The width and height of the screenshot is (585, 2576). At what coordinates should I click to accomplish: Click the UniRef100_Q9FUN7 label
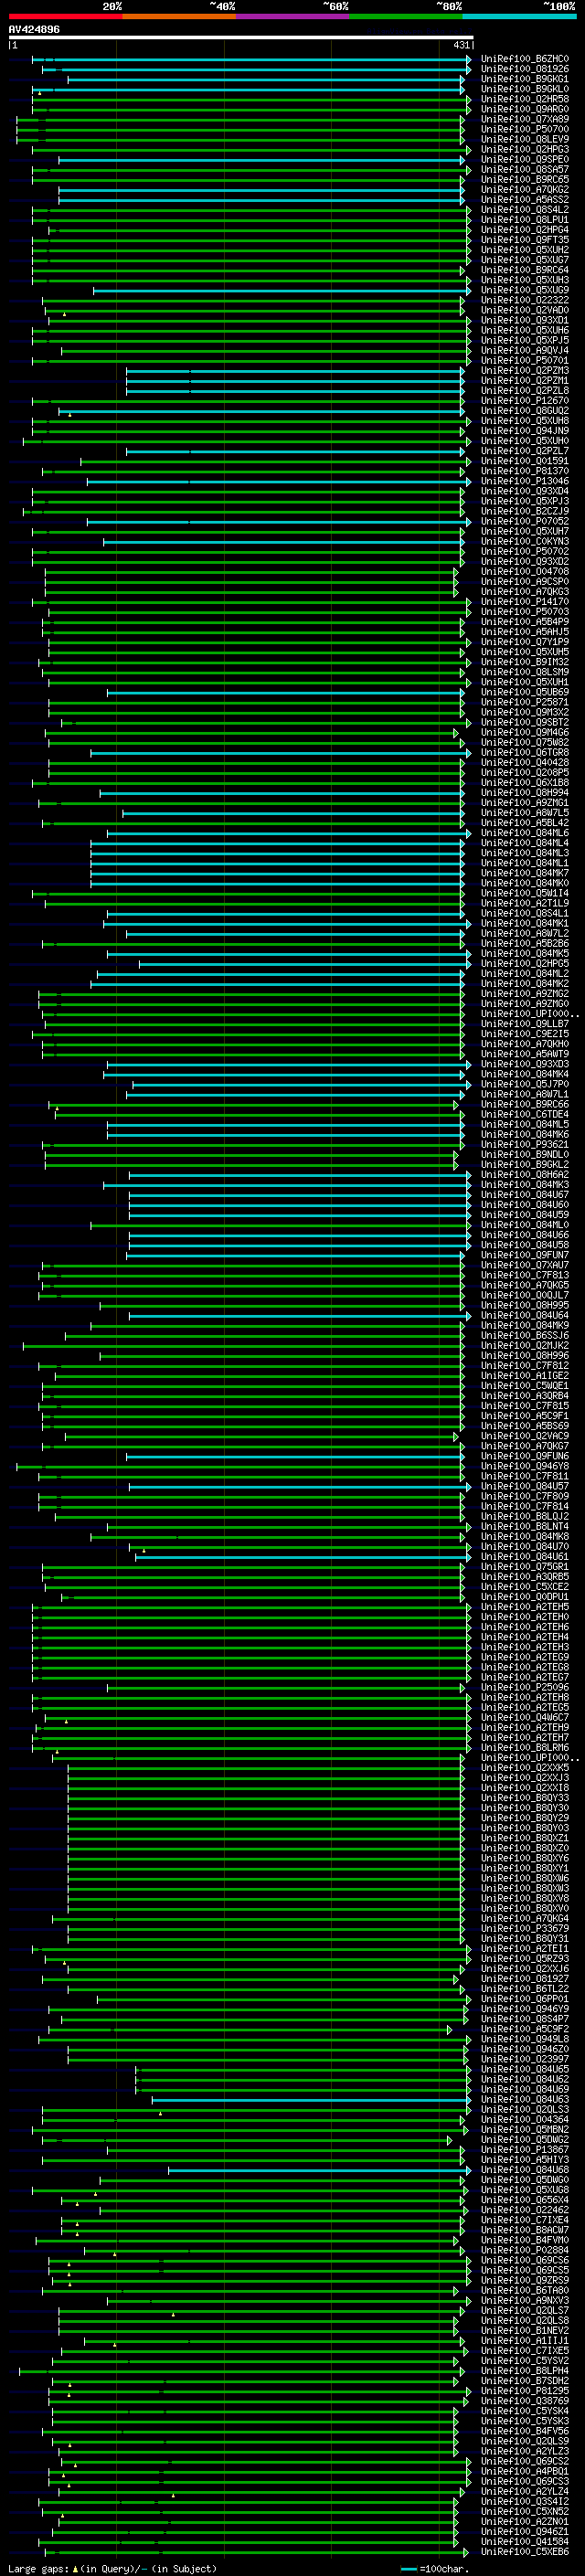525,1254
